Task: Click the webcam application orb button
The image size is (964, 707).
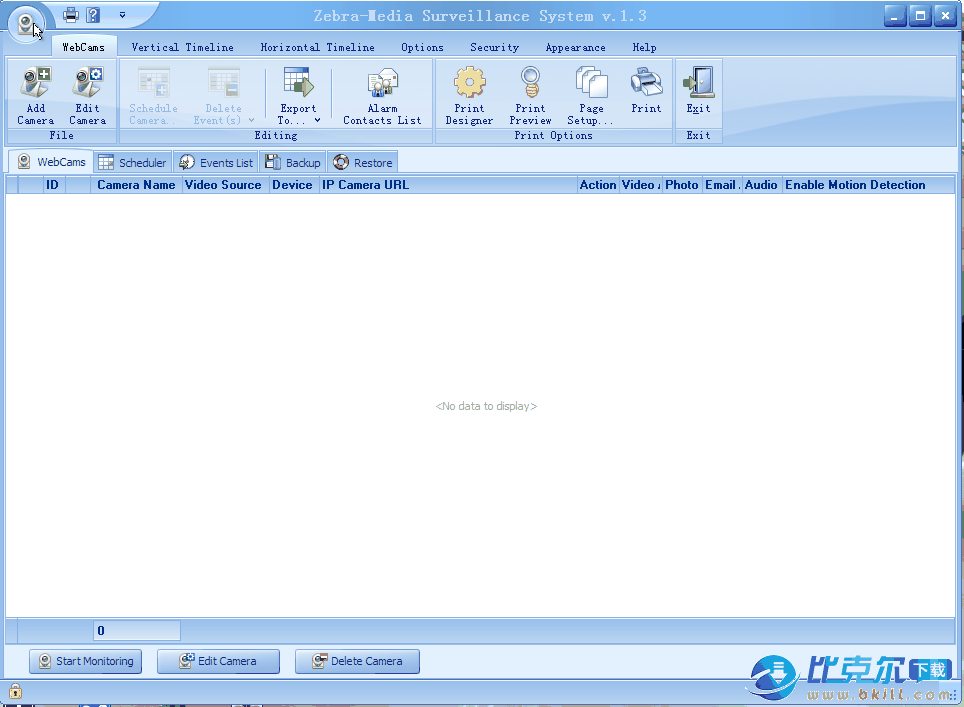Action: [26, 25]
